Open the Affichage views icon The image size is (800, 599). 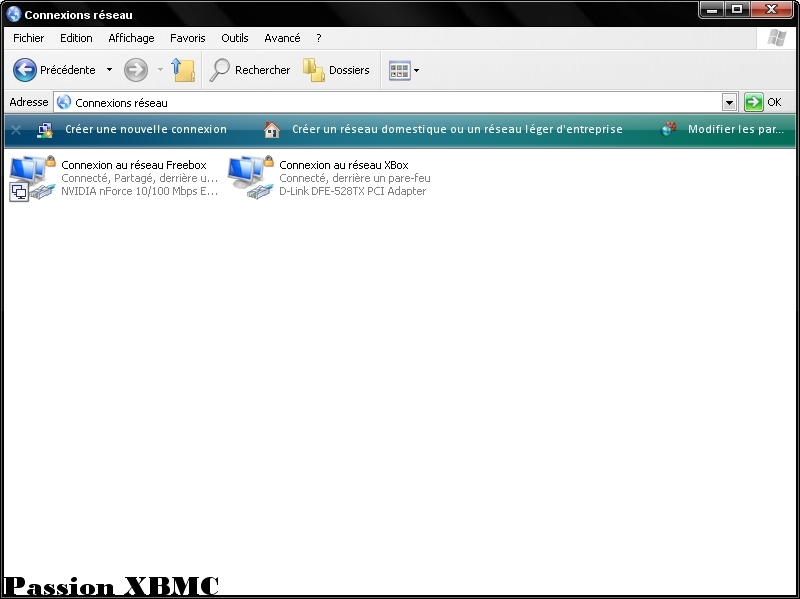pyautogui.click(x=399, y=70)
